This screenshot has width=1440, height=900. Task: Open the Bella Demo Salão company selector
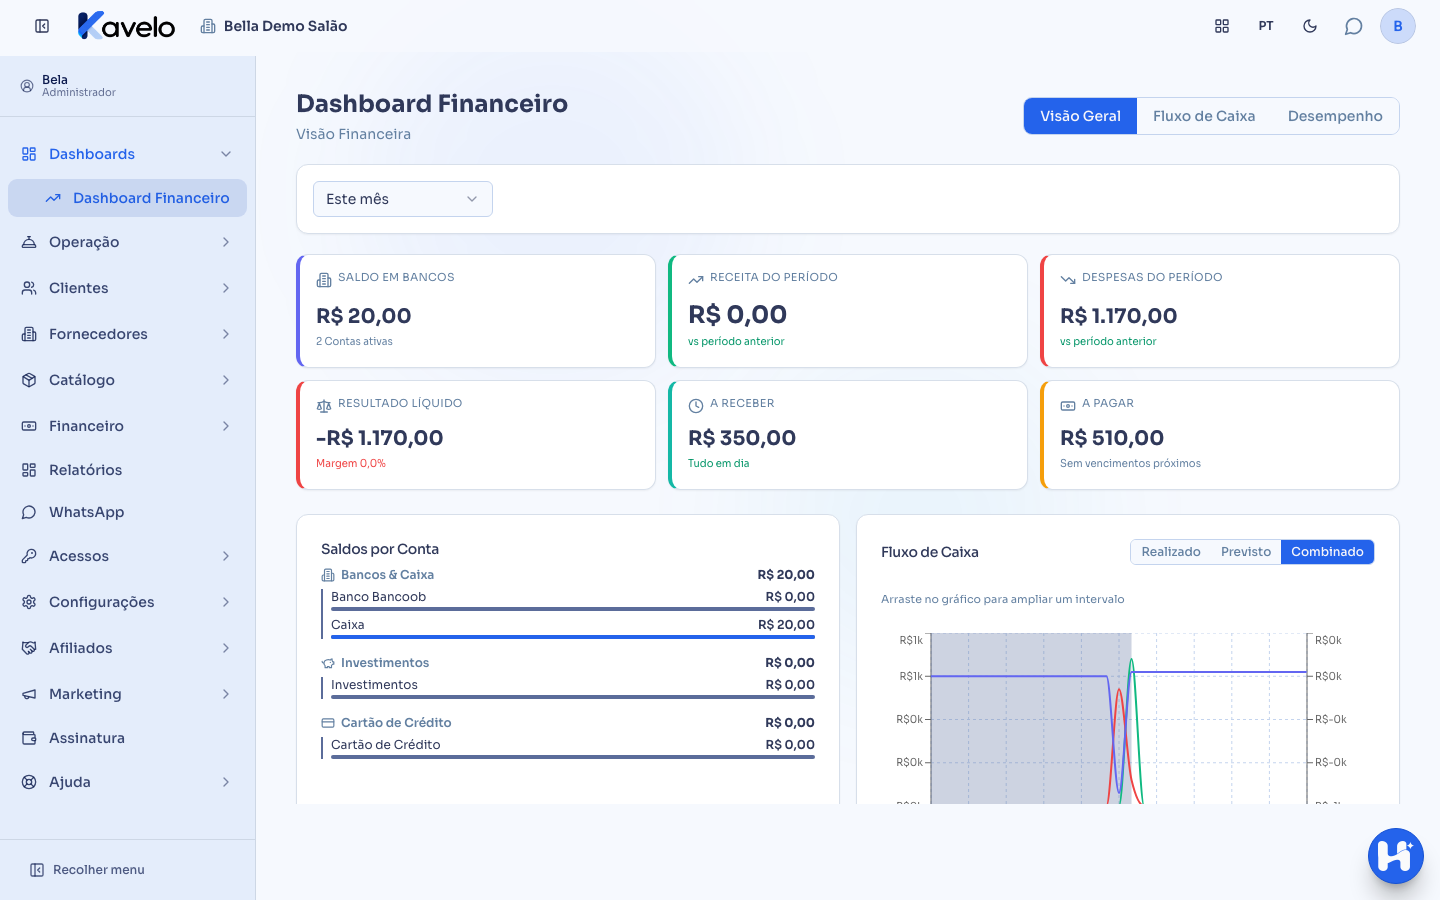(x=274, y=26)
